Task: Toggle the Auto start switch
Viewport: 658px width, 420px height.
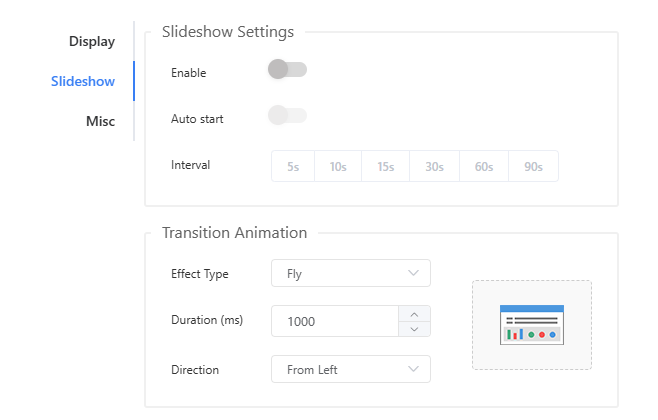Action: point(287,116)
